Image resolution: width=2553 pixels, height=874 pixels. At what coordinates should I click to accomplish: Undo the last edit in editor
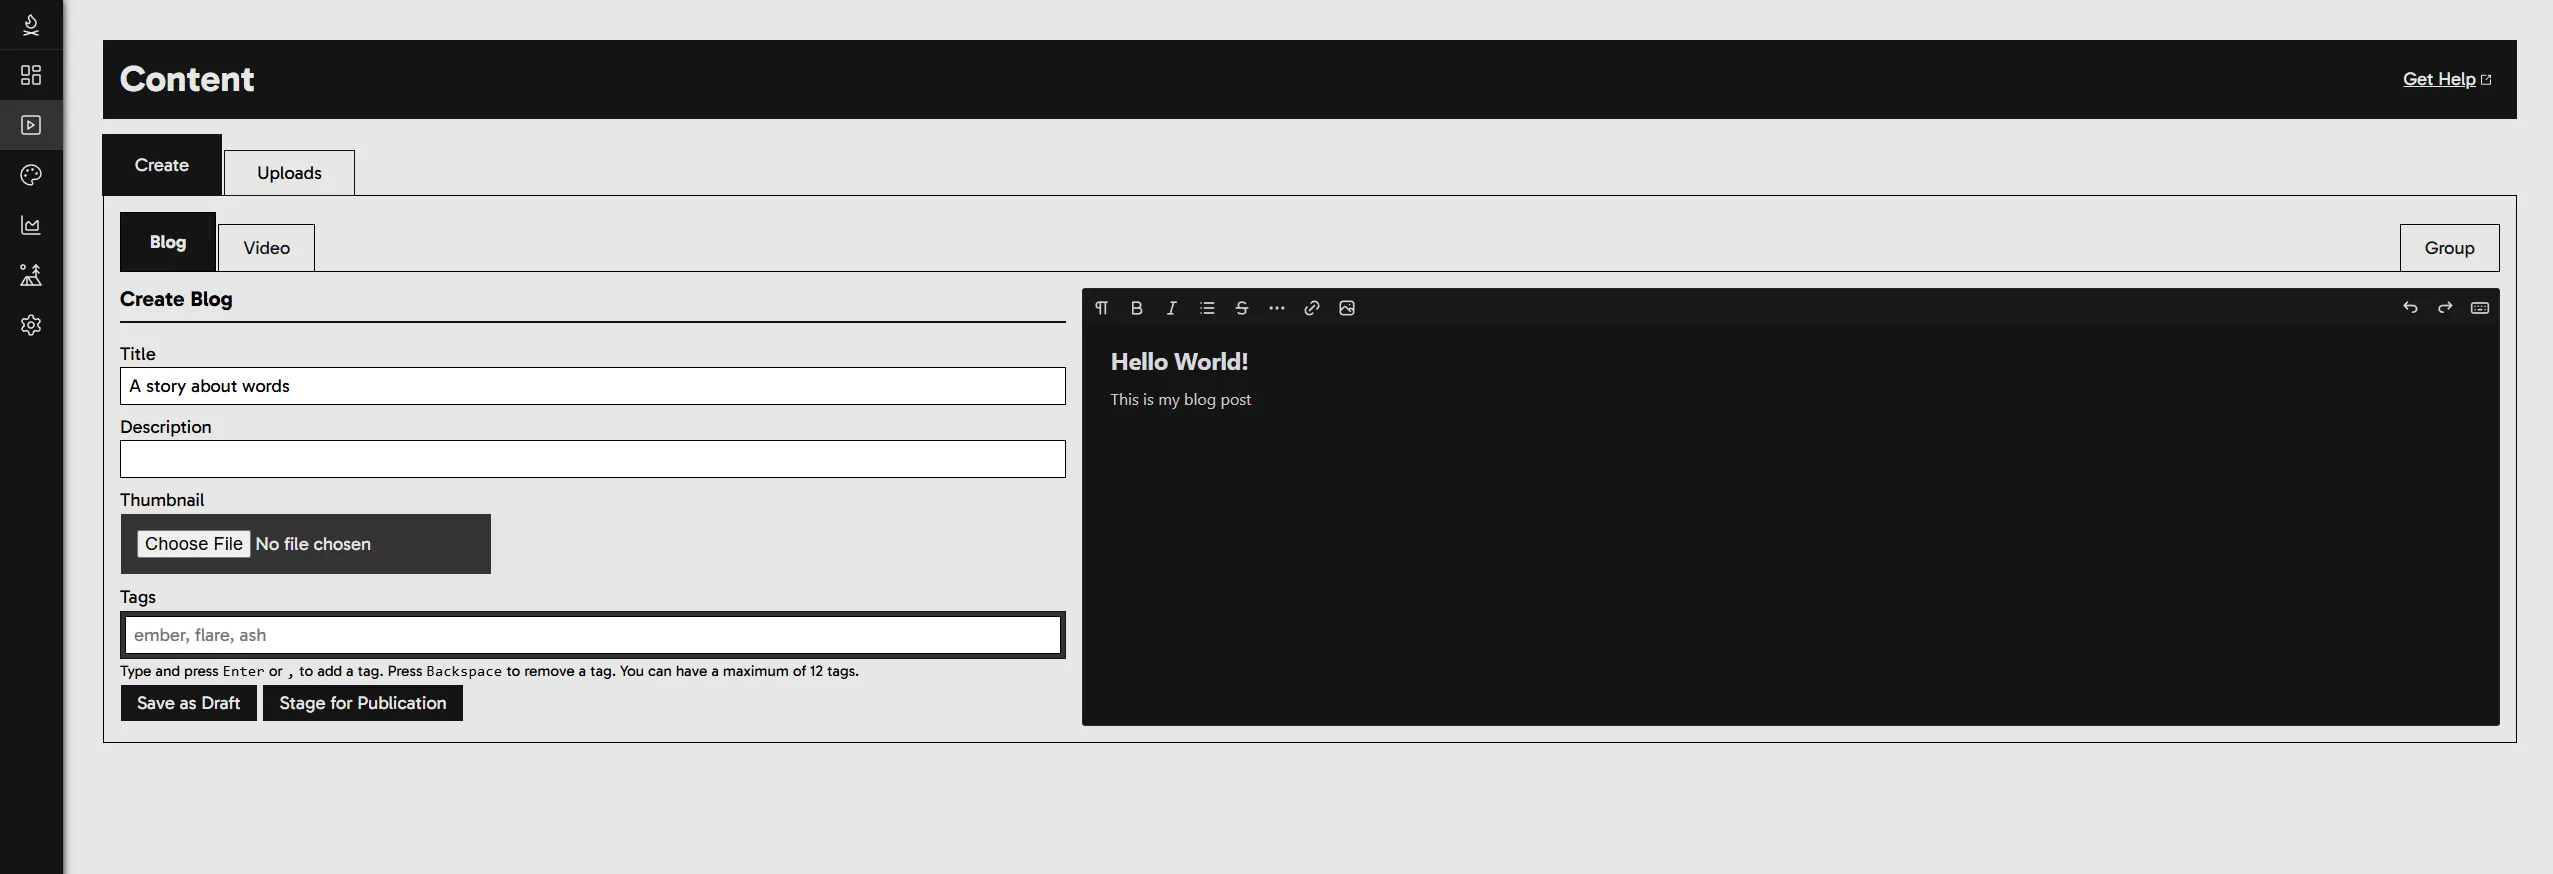pos(2410,308)
